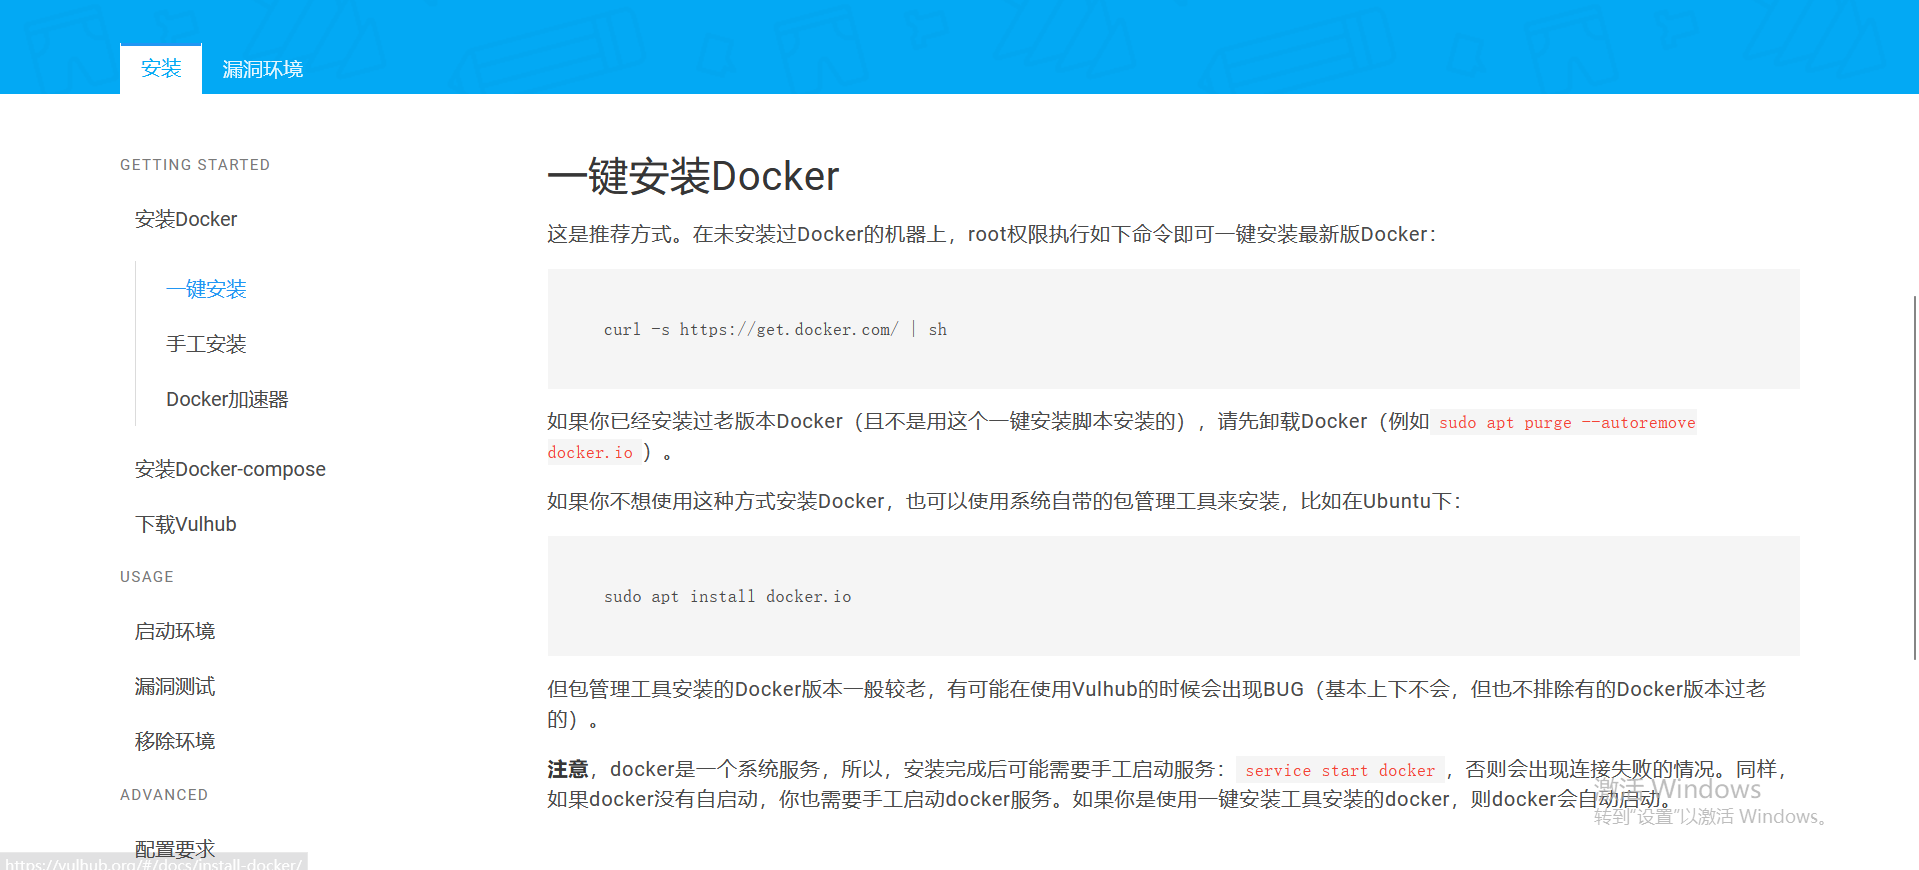
Task: Click the sudo apt install docker.io code block
Action: [1173, 596]
